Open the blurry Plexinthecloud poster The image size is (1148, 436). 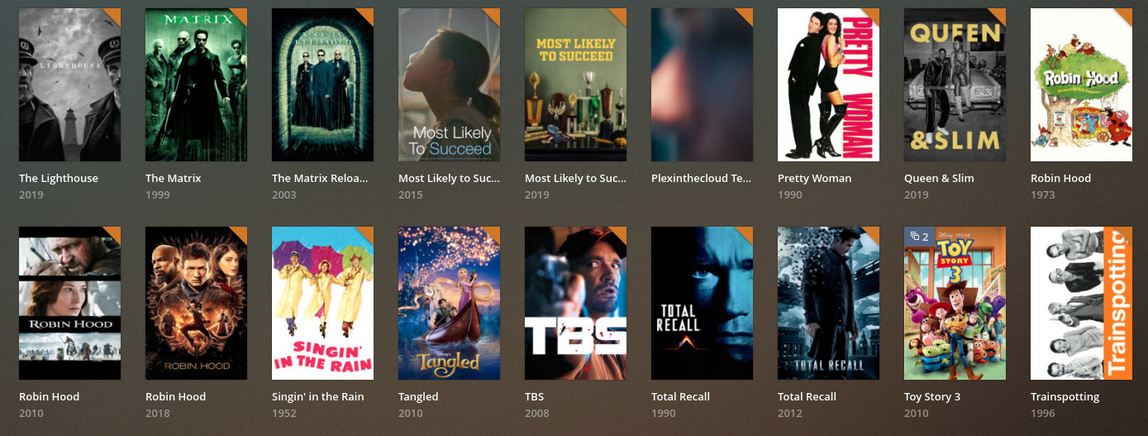coord(702,85)
